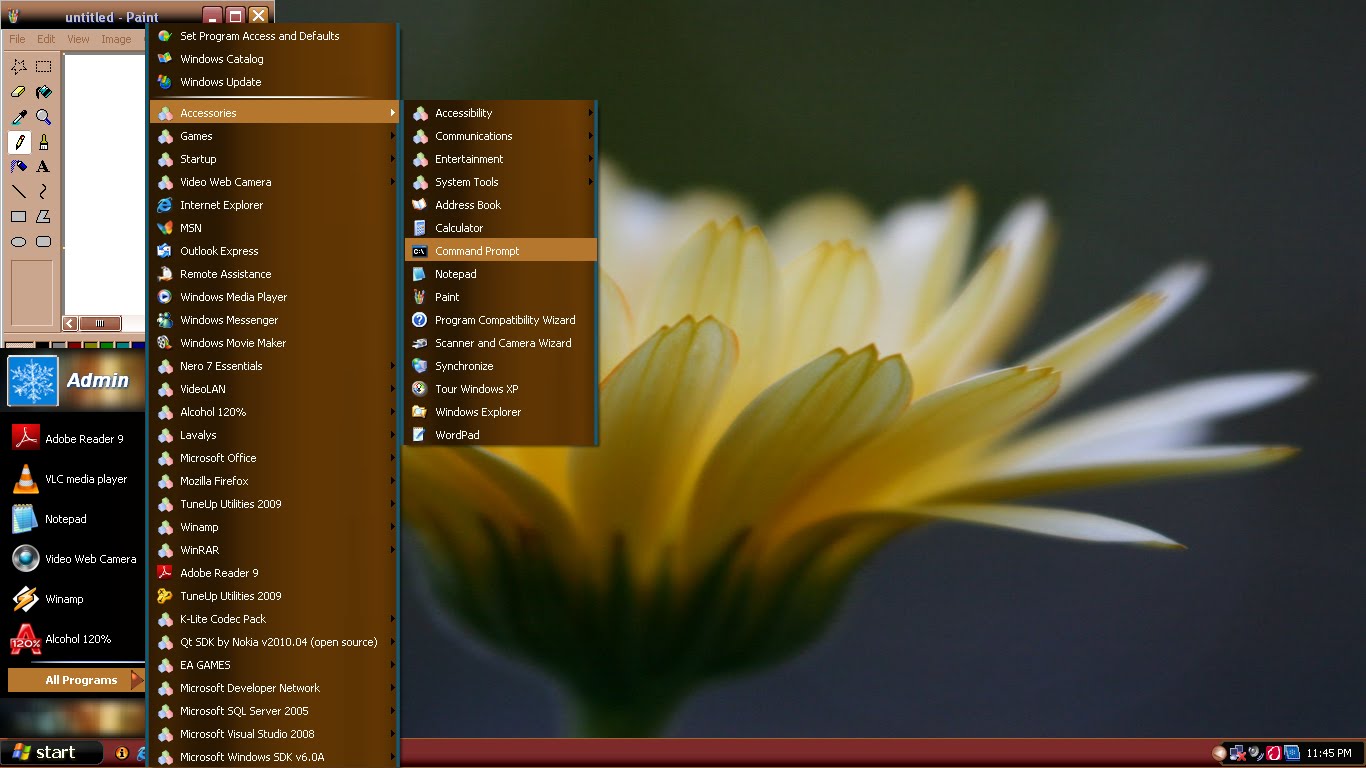Open the File menu in Paint
Image resolution: width=1366 pixels, height=768 pixels.
[17, 39]
